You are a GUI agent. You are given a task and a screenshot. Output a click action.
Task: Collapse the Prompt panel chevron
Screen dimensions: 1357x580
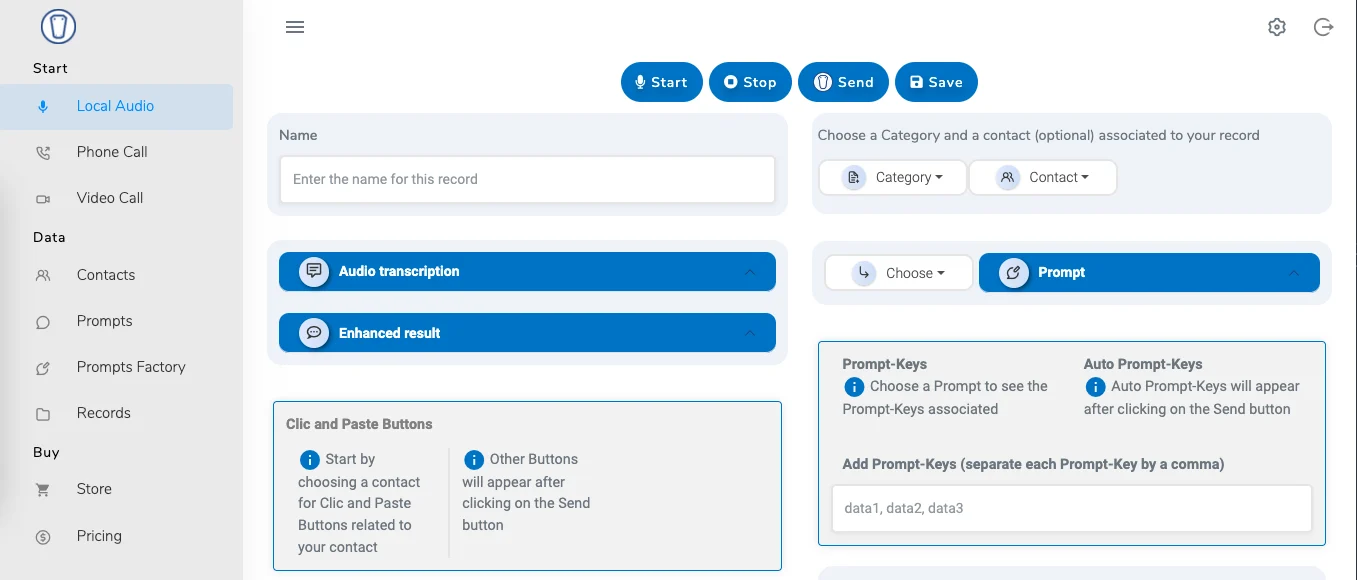1294,273
